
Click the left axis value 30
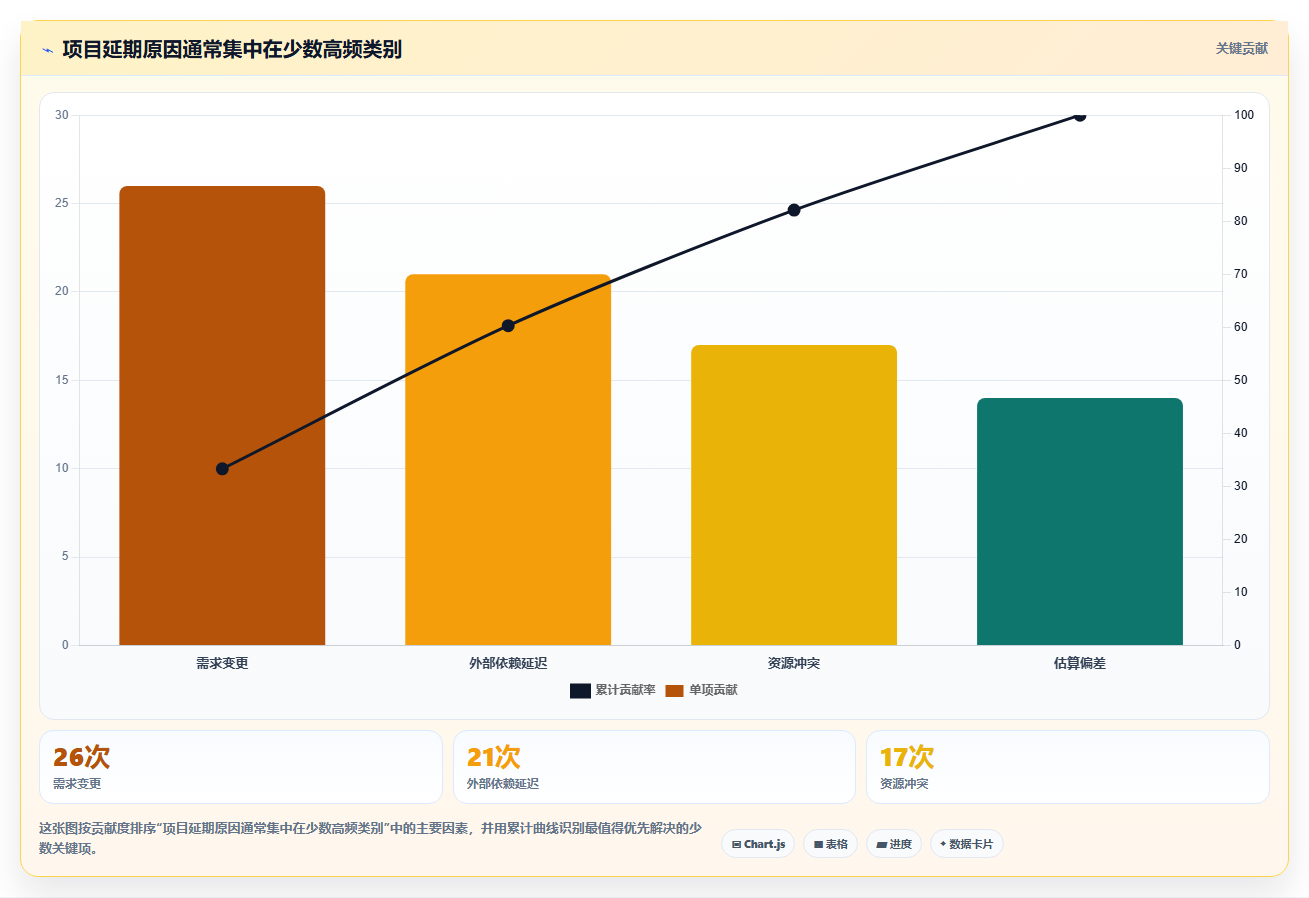coord(62,115)
